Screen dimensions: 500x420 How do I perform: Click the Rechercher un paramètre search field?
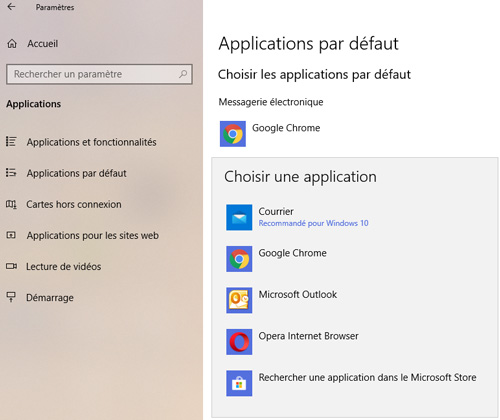click(99, 74)
